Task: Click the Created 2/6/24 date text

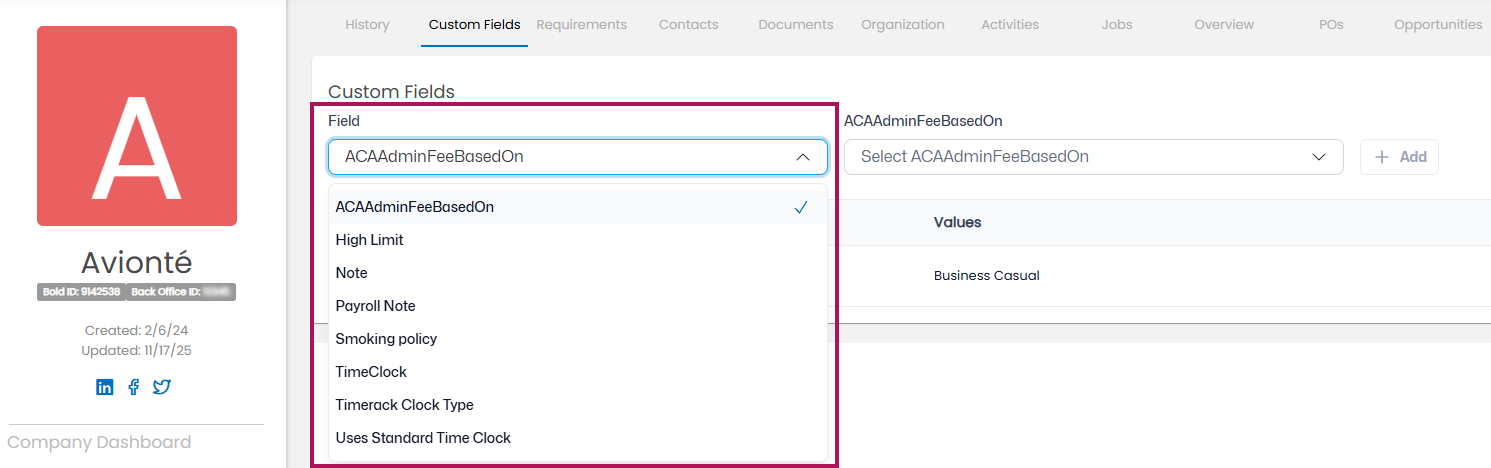Action: click(137, 330)
